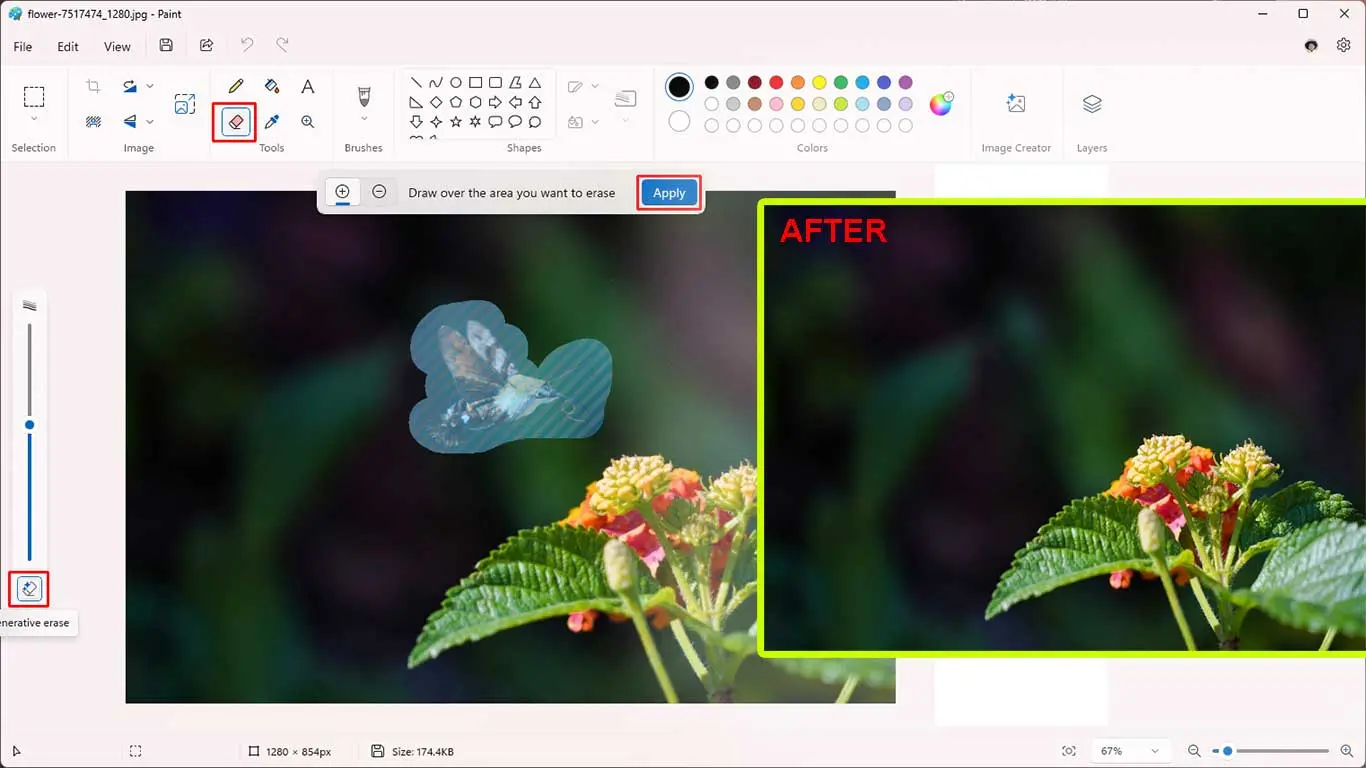Select the Color picker eyedropper tool
This screenshot has height=768, width=1366.
pyautogui.click(x=272, y=122)
